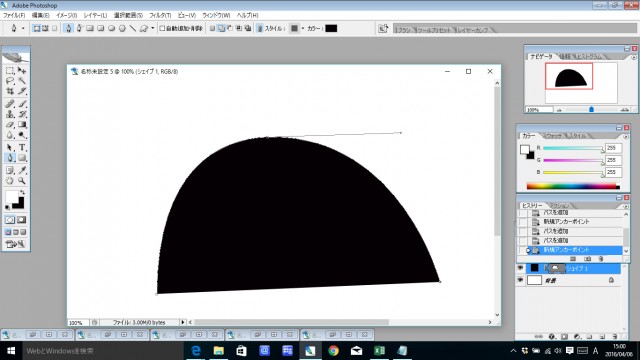Viewport: 640px width, 360px height.
Task: Select the Crop tool
Action: 10,91
